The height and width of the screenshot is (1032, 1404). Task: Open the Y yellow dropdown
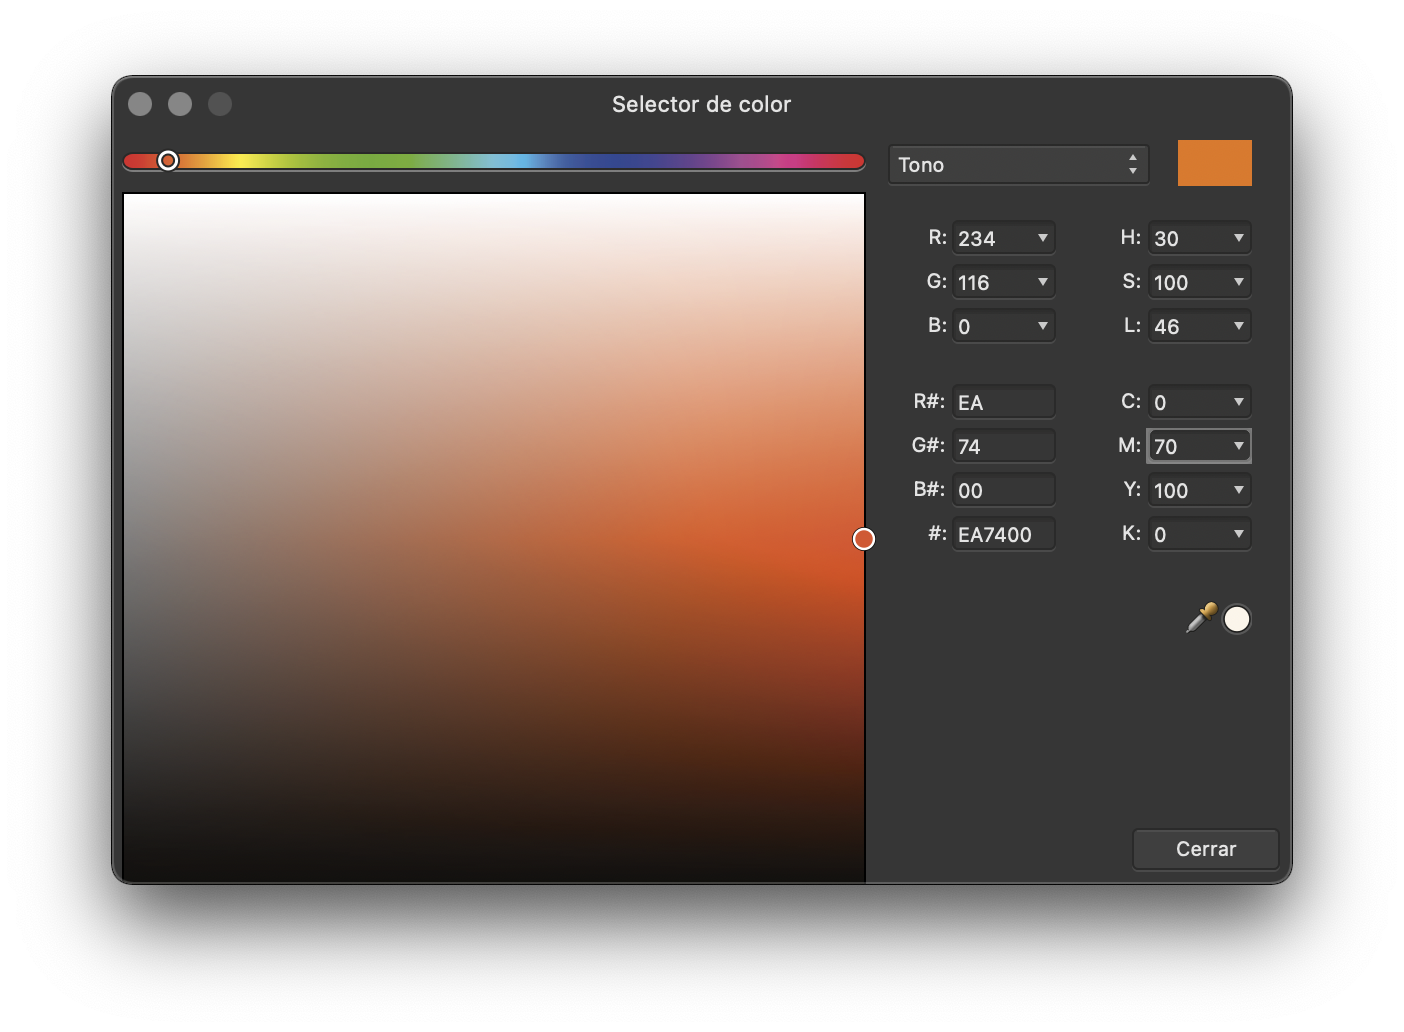(x=1238, y=490)
